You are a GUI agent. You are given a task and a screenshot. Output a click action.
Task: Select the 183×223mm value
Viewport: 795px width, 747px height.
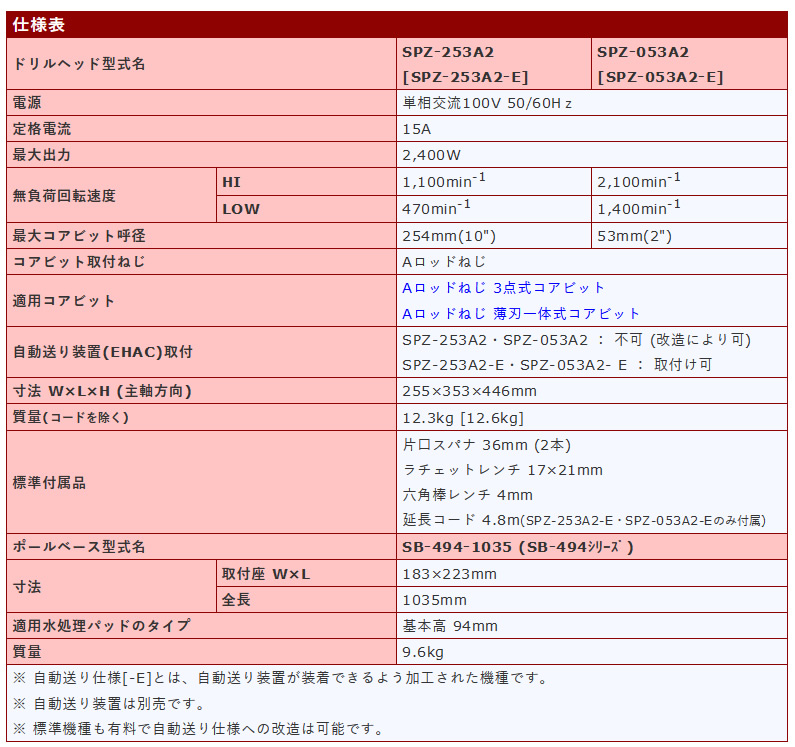pyautogui.click(x=449, y=574)
